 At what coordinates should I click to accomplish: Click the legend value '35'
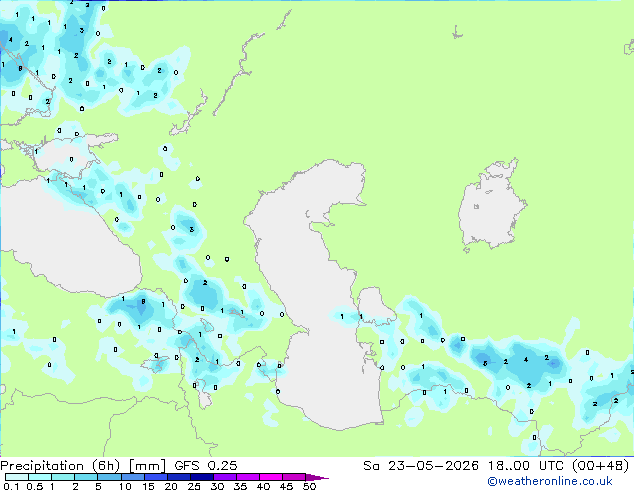click(240, 486)
